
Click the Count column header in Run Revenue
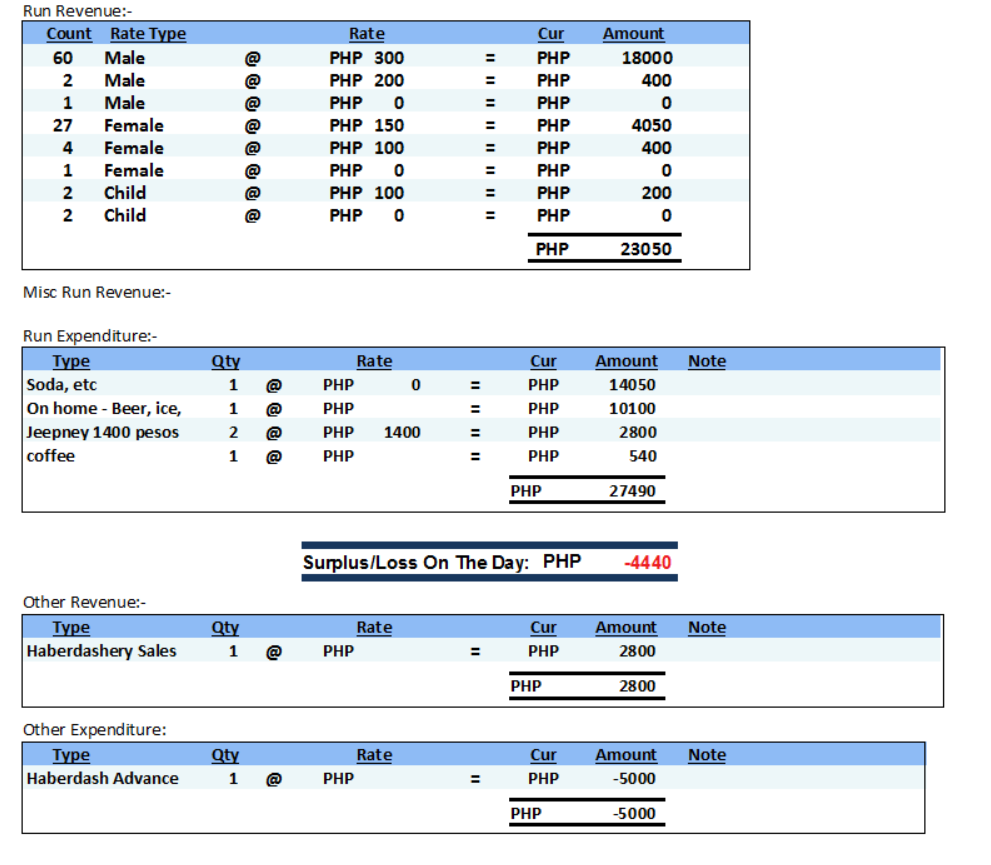[69, 34]
